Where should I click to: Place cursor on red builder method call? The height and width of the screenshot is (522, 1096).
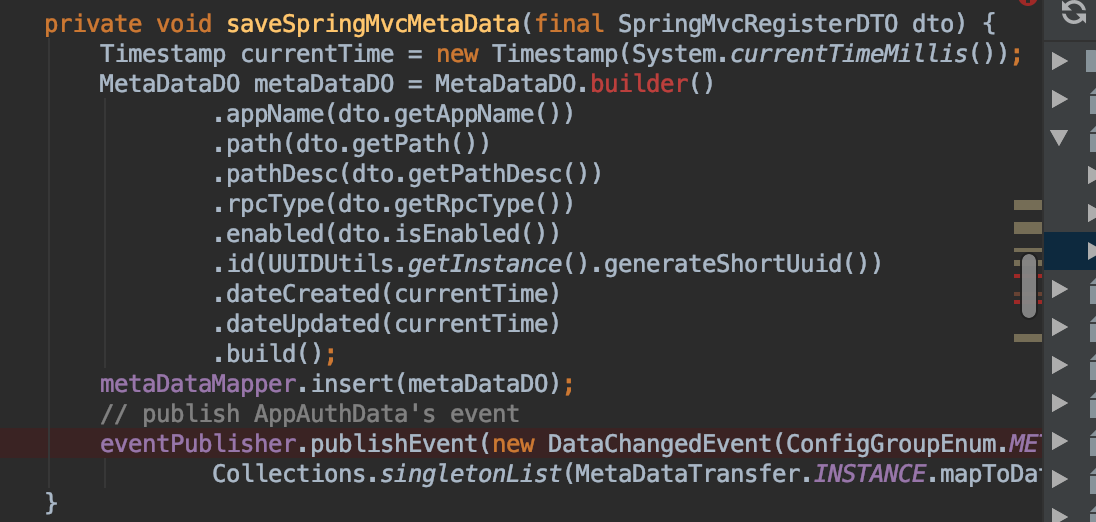tap(639, 84)
